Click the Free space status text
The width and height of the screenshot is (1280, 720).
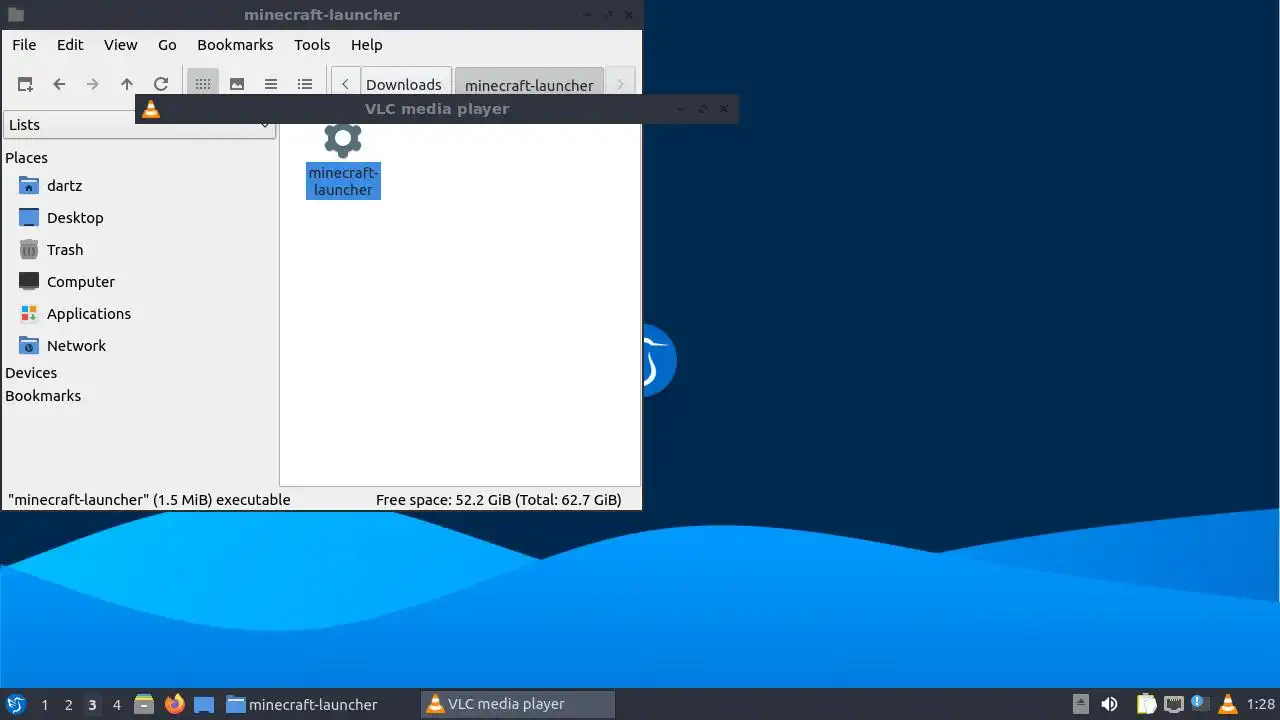498,500
